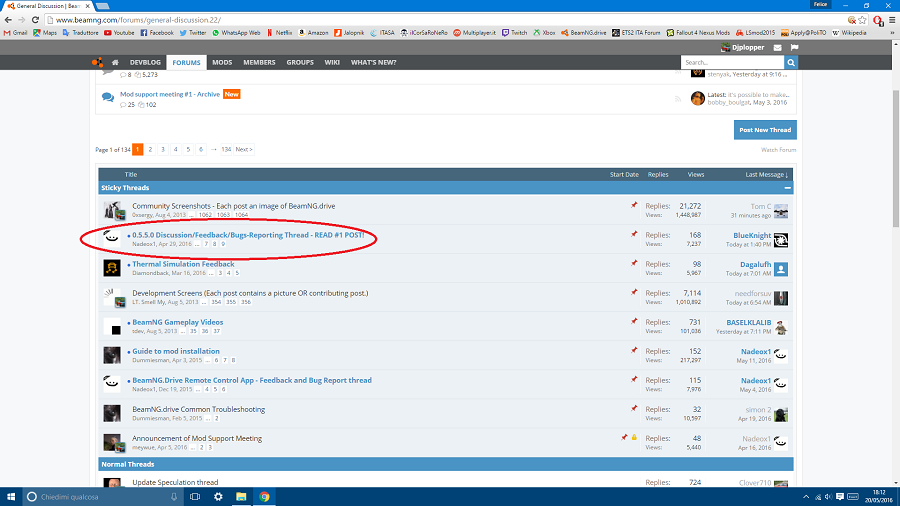Viewport: 900px width, 506px height.
Task: Open Djplopper account menu
Action: coord(743,48)
